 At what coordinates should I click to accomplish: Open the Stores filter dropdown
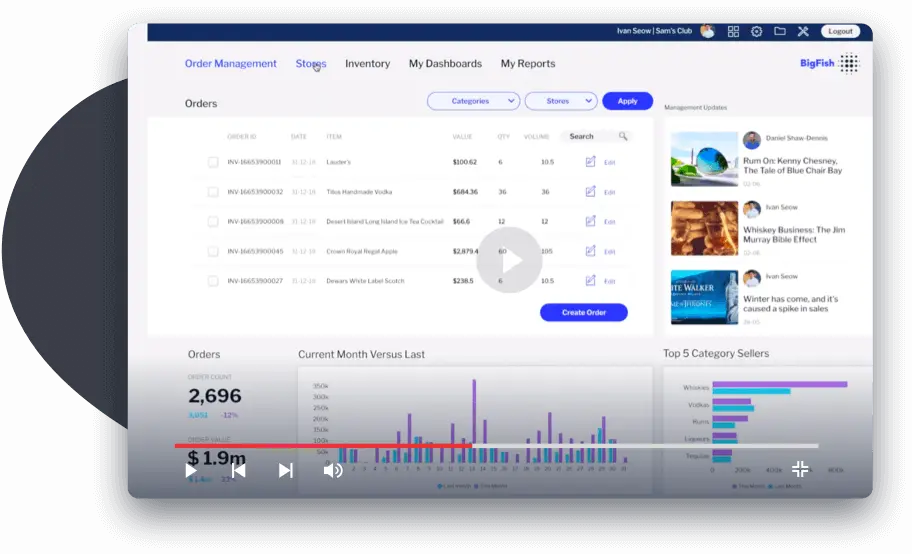point(560,101)
